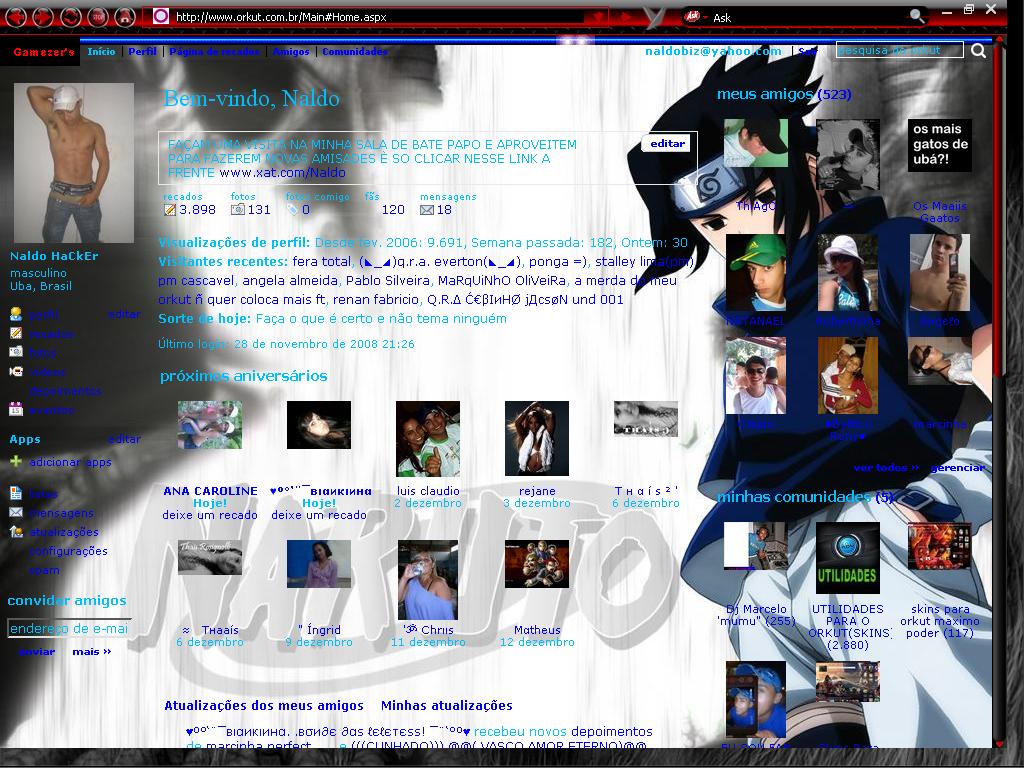Click the eventos calendar icon in sidebar
The width and height of the screenshot is (1024, 768).
pyautogui.click(x=16, y=410)
